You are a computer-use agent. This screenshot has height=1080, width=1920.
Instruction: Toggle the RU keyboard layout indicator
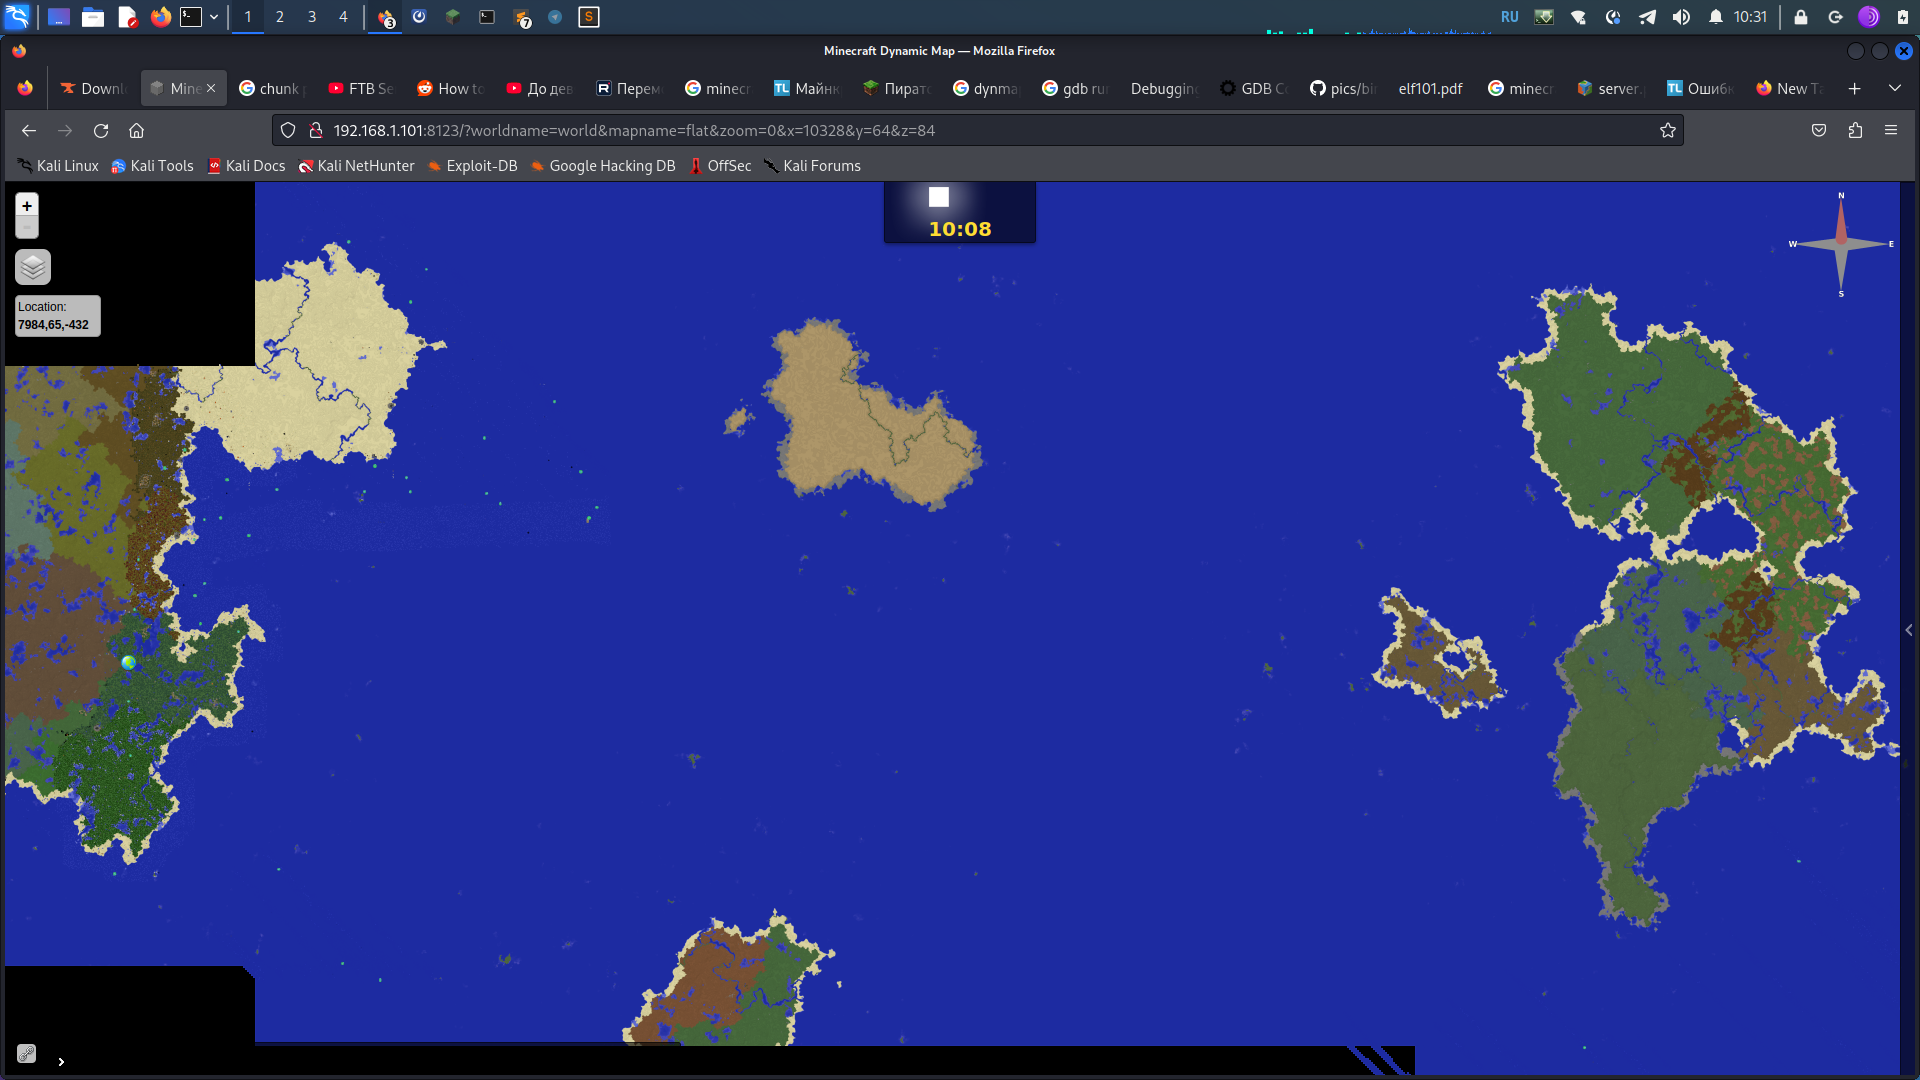tap(1509, 17)
